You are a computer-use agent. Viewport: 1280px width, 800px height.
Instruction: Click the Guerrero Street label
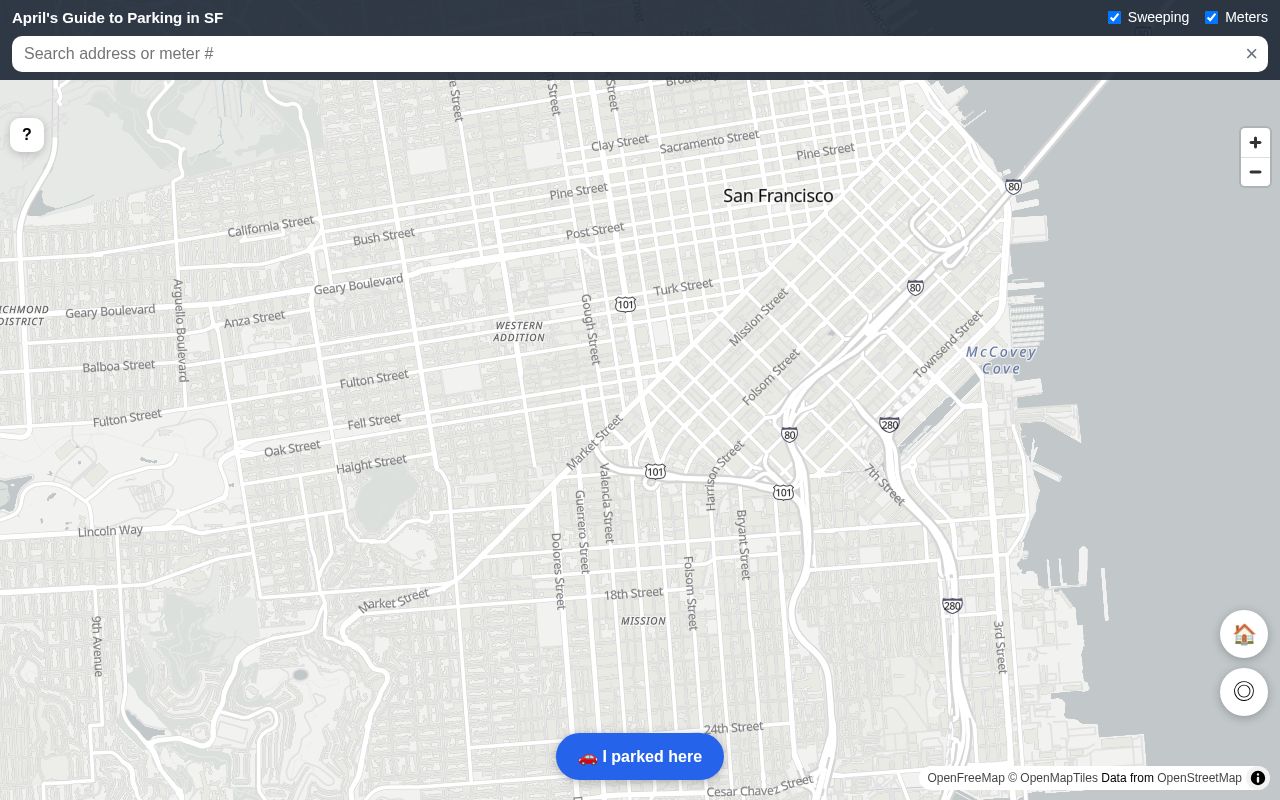(581, 531)
